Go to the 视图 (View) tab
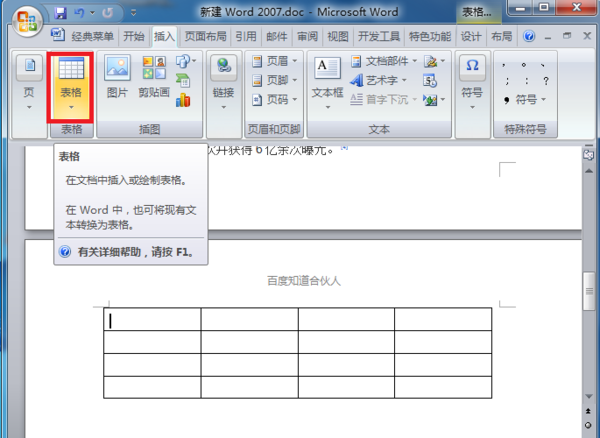Viewport: 600px width, 438px height. coord(338,37)
